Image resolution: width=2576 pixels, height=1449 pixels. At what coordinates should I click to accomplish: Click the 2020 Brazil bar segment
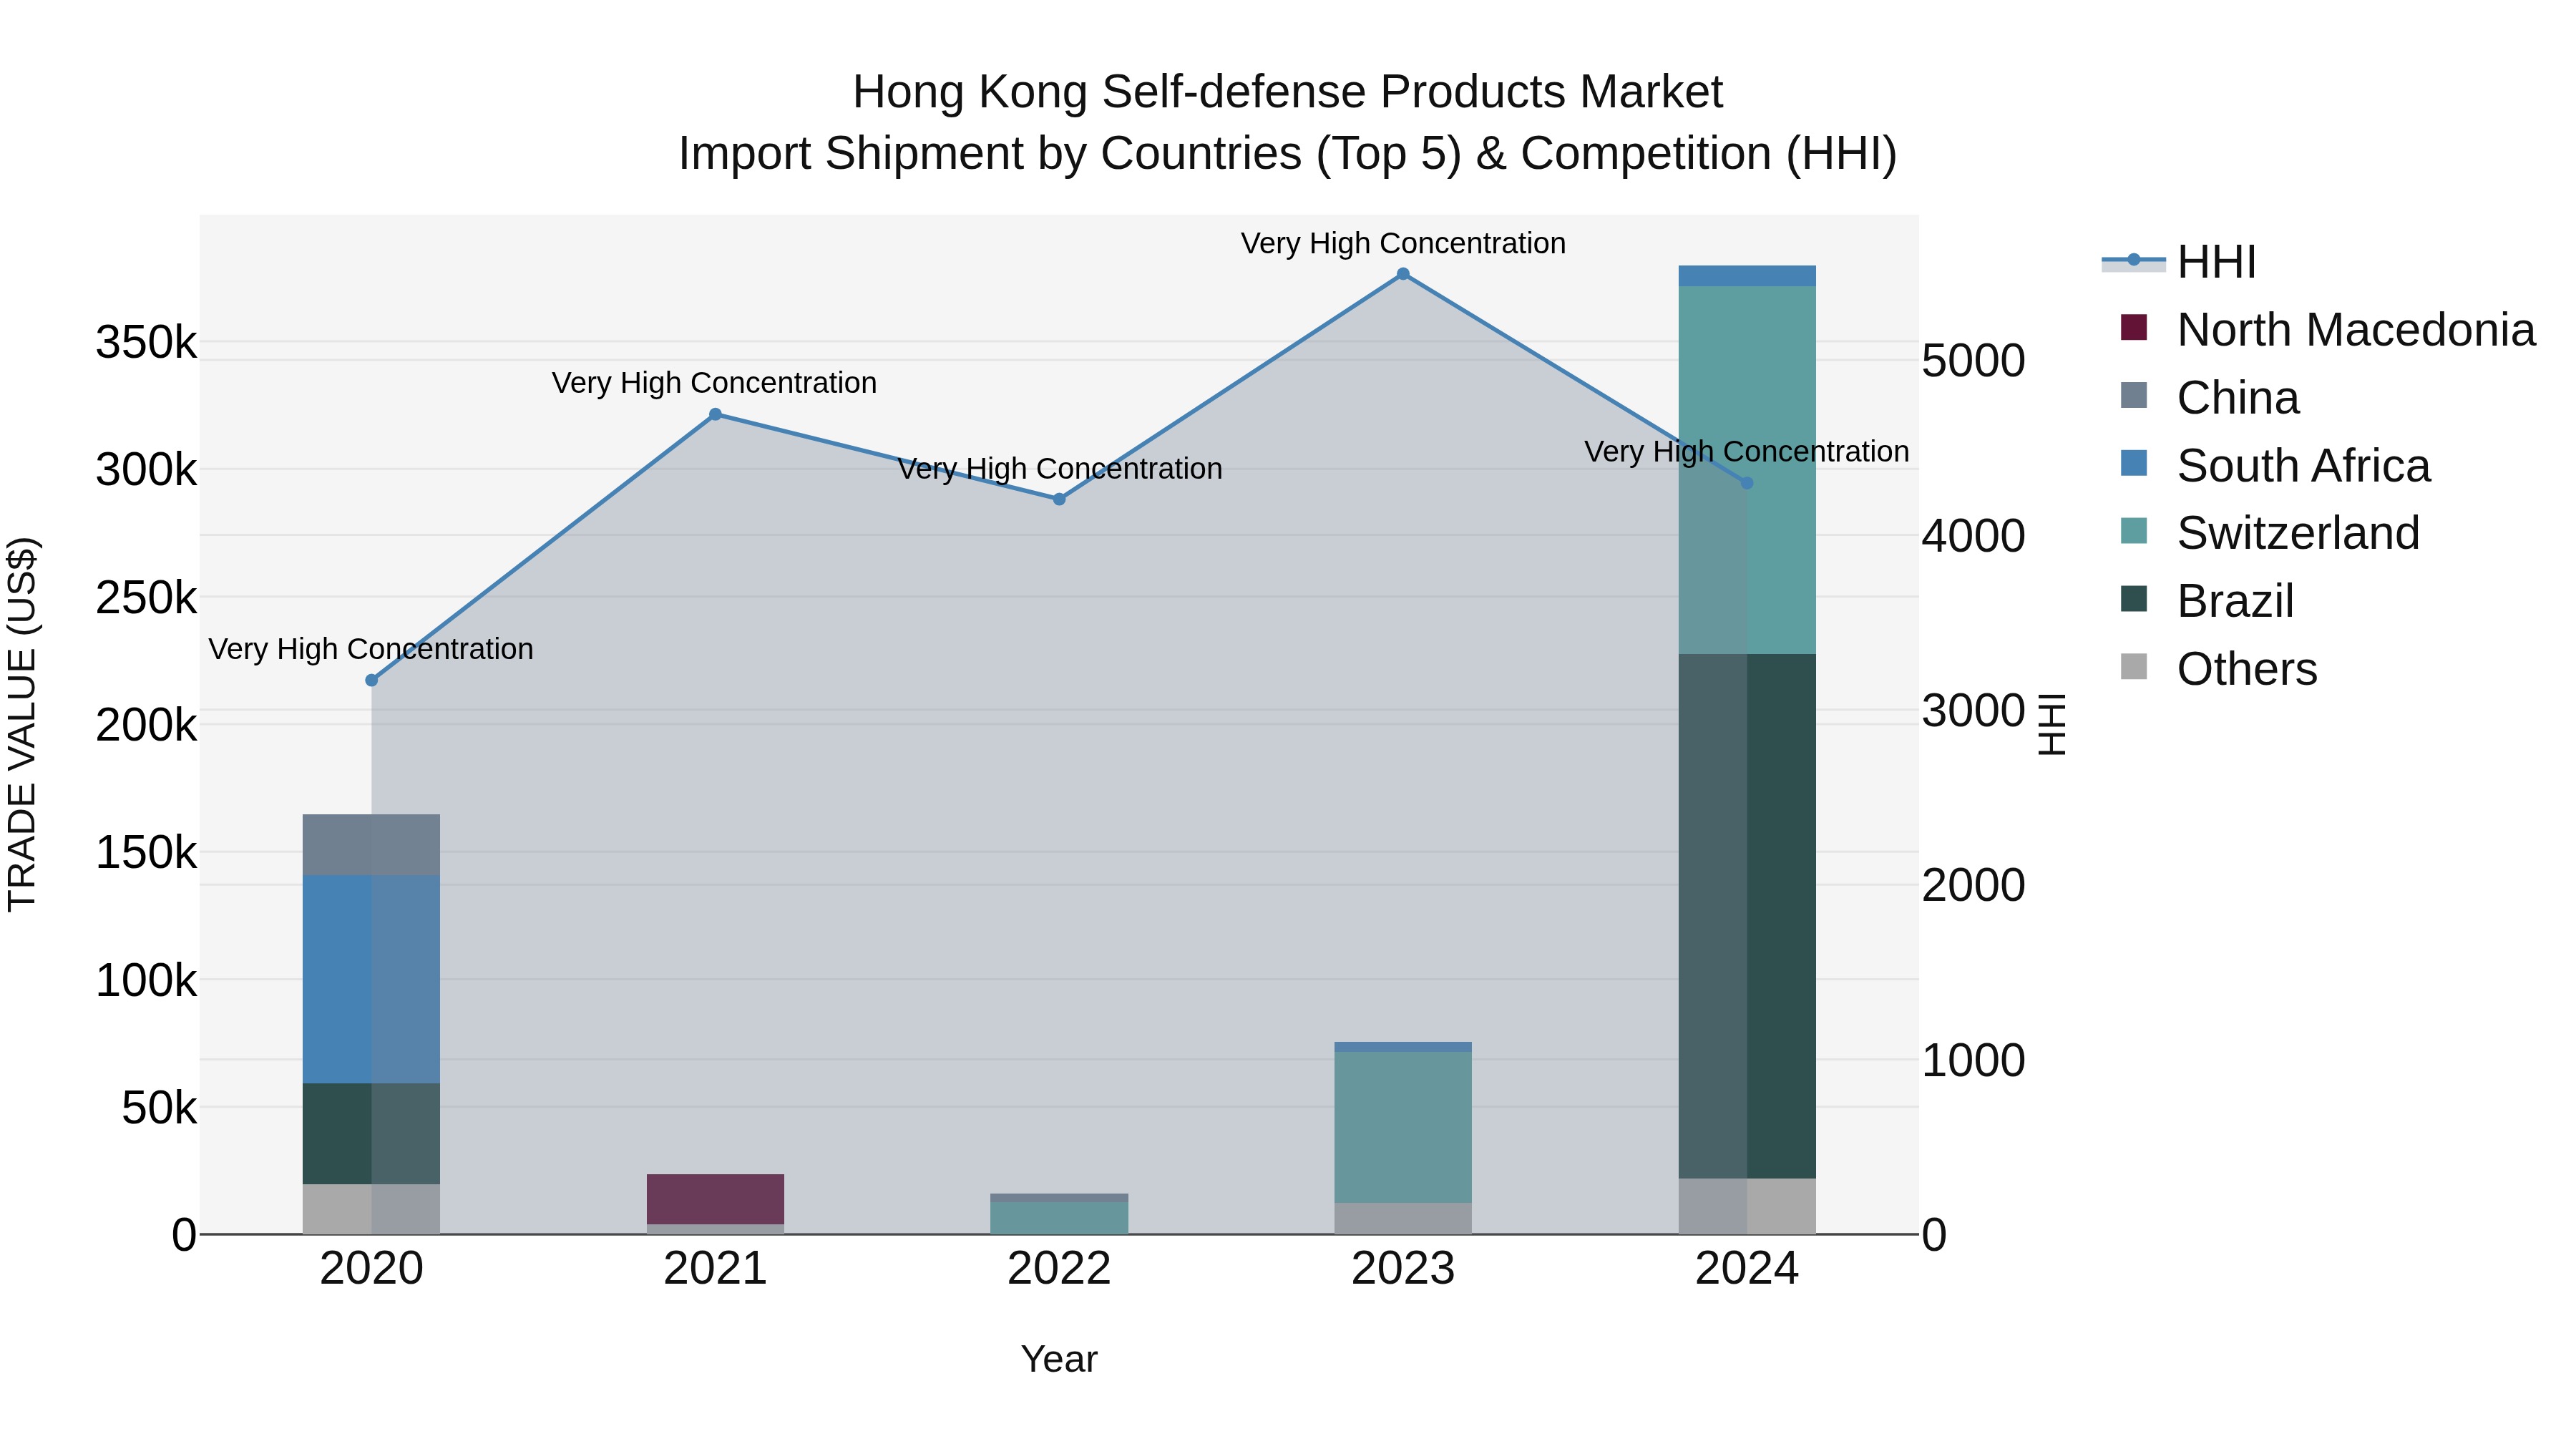coord(371,1134)
